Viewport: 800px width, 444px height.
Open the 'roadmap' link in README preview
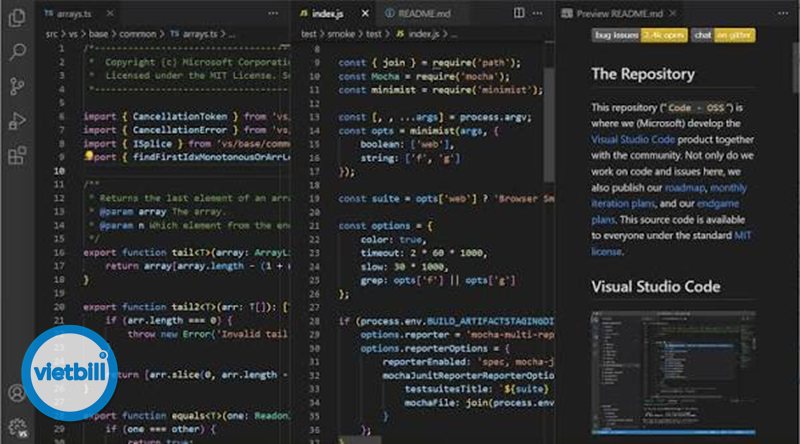[685, 188]
